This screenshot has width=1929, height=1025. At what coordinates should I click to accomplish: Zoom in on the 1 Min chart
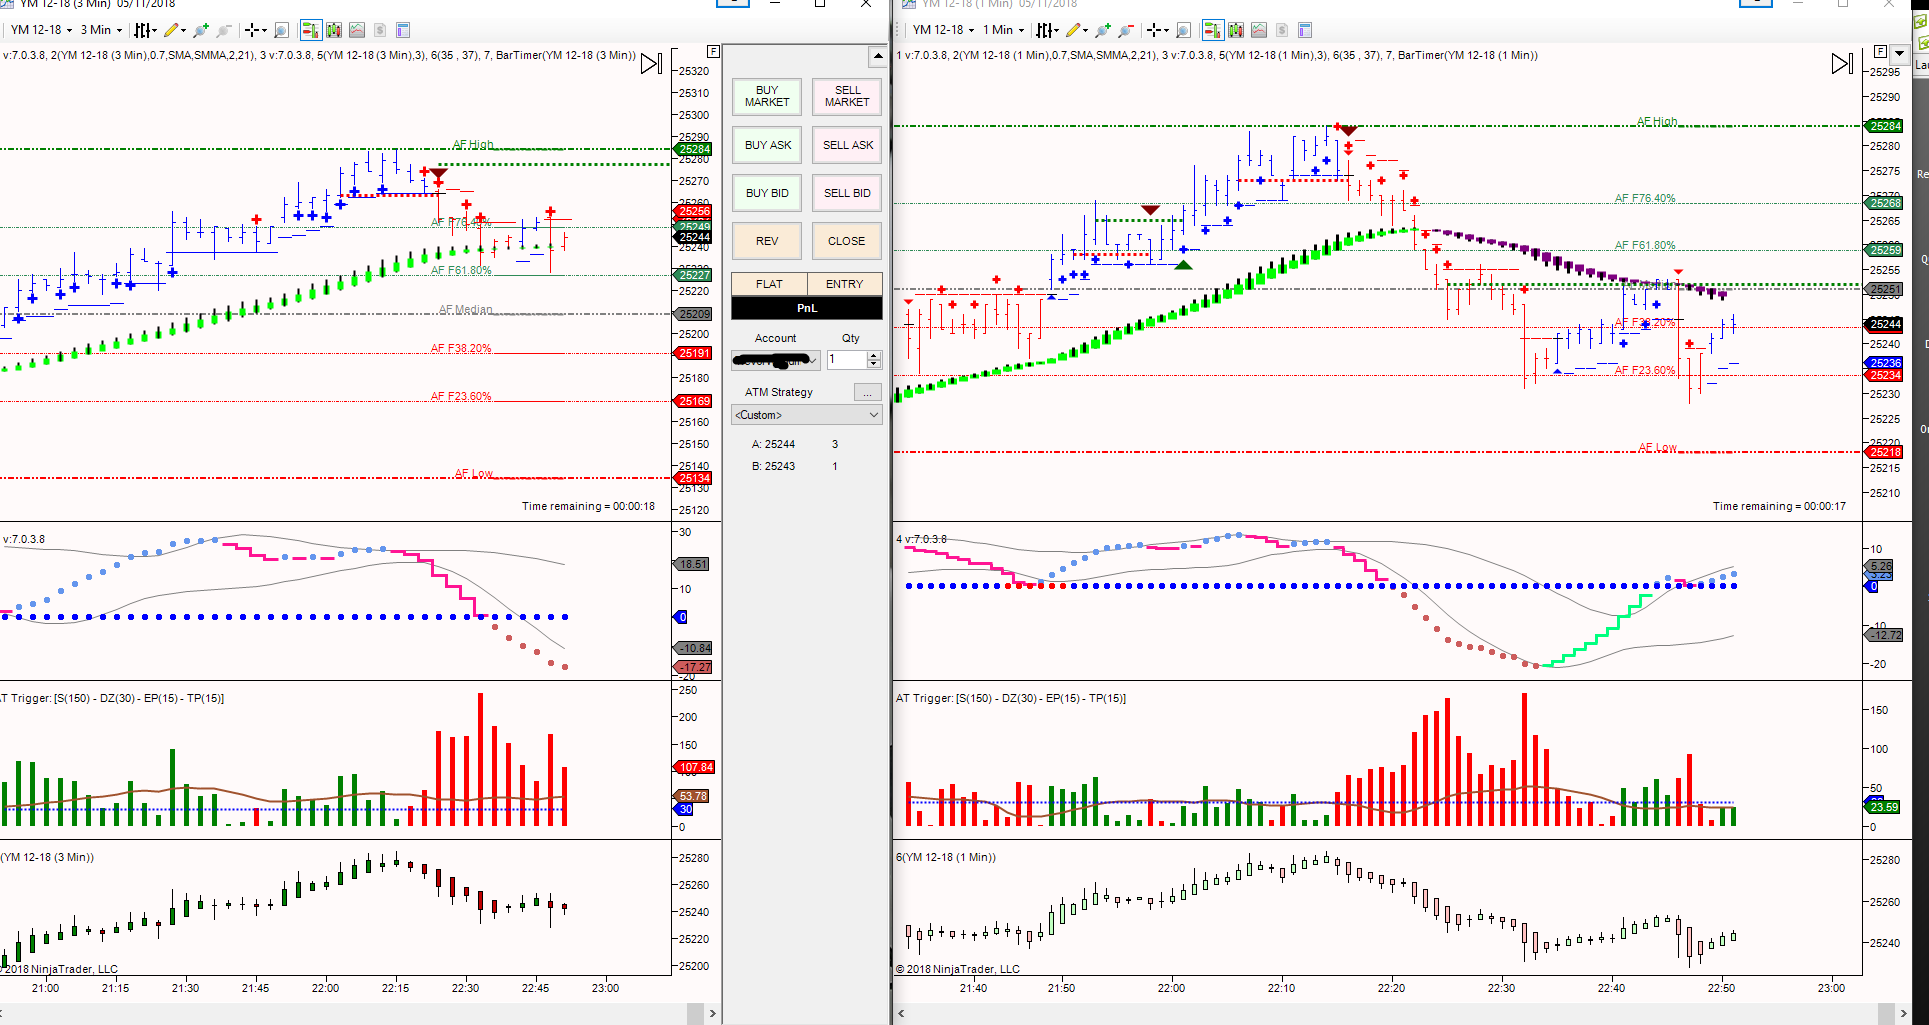pos(1103,30)
